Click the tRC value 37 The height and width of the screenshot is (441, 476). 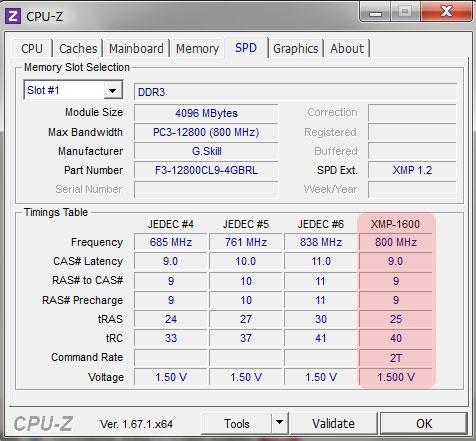tap(246, 338)
